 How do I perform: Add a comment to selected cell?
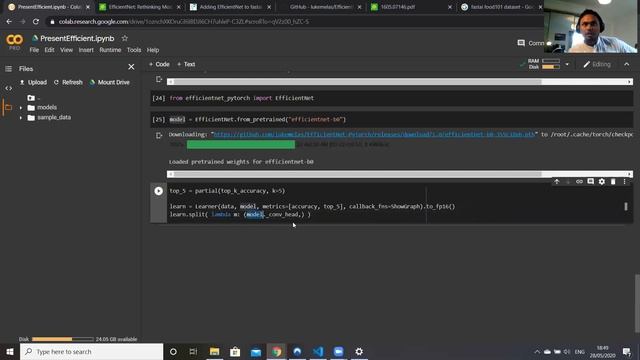(x=591, y=182)
